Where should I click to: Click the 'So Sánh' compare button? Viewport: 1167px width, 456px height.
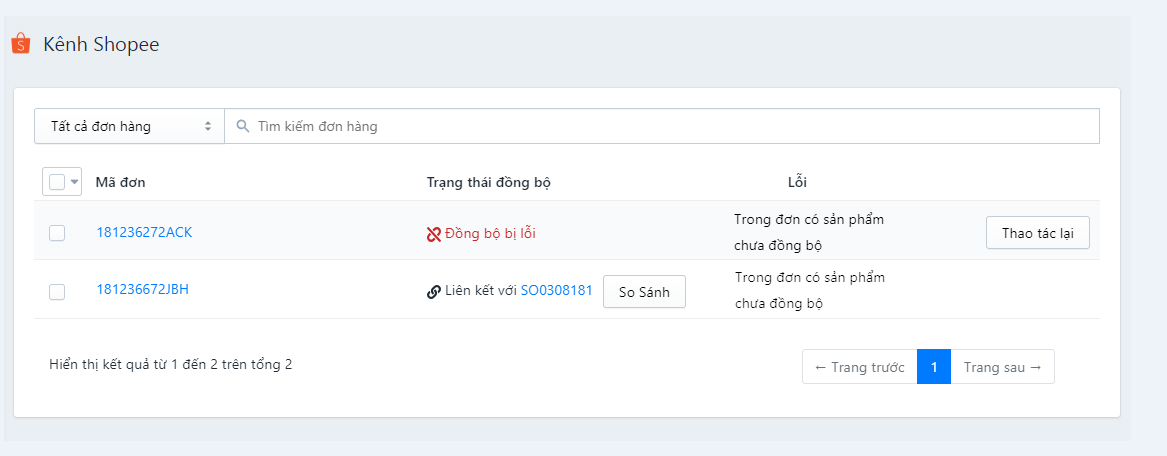tap(644, 292)
